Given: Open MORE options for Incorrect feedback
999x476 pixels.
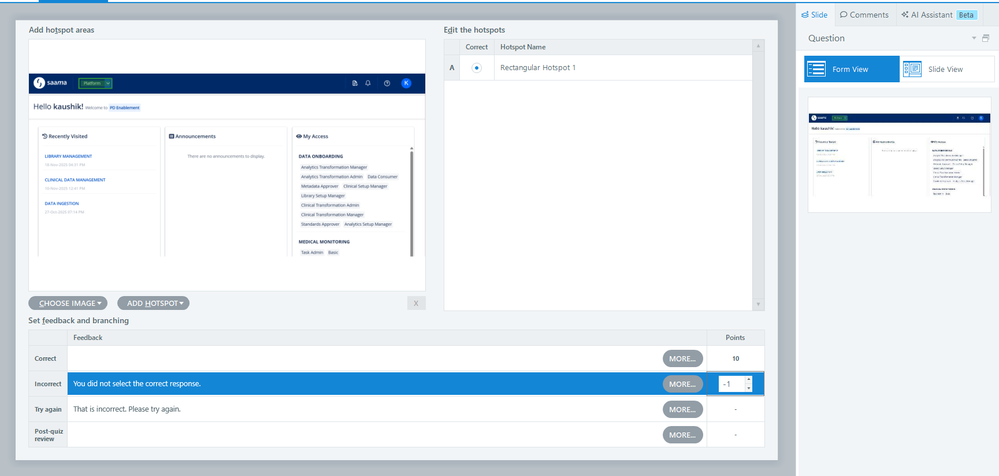Looking at the screenshot, I should click(682, 384).
